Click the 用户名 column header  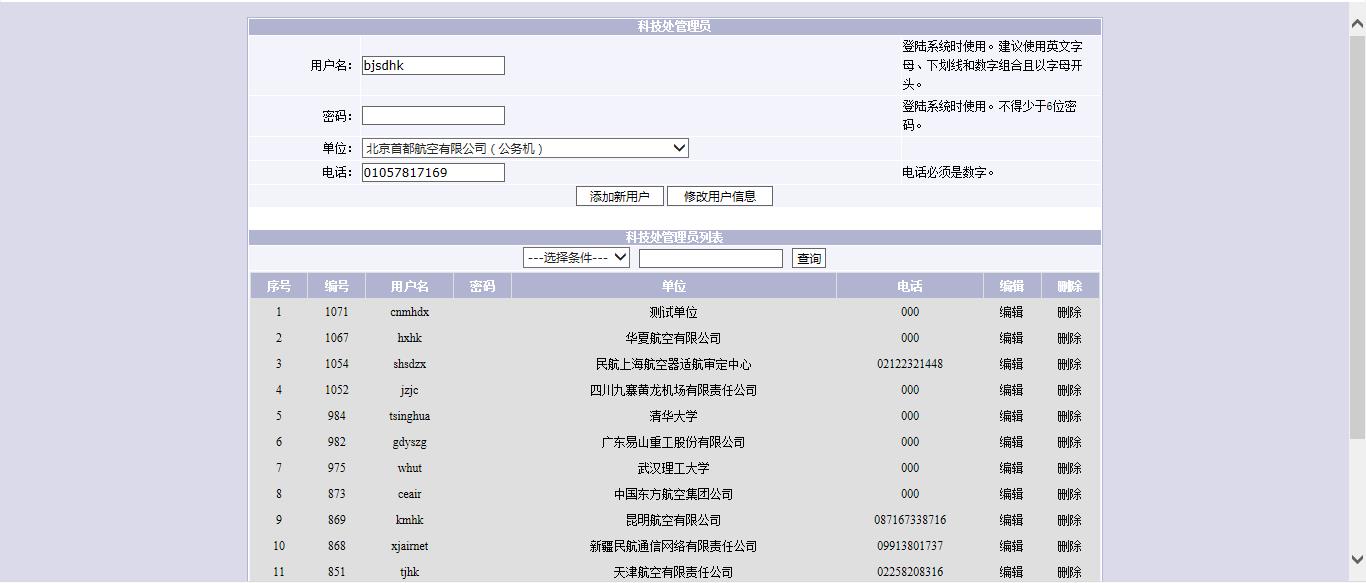[x=410, y=286]
